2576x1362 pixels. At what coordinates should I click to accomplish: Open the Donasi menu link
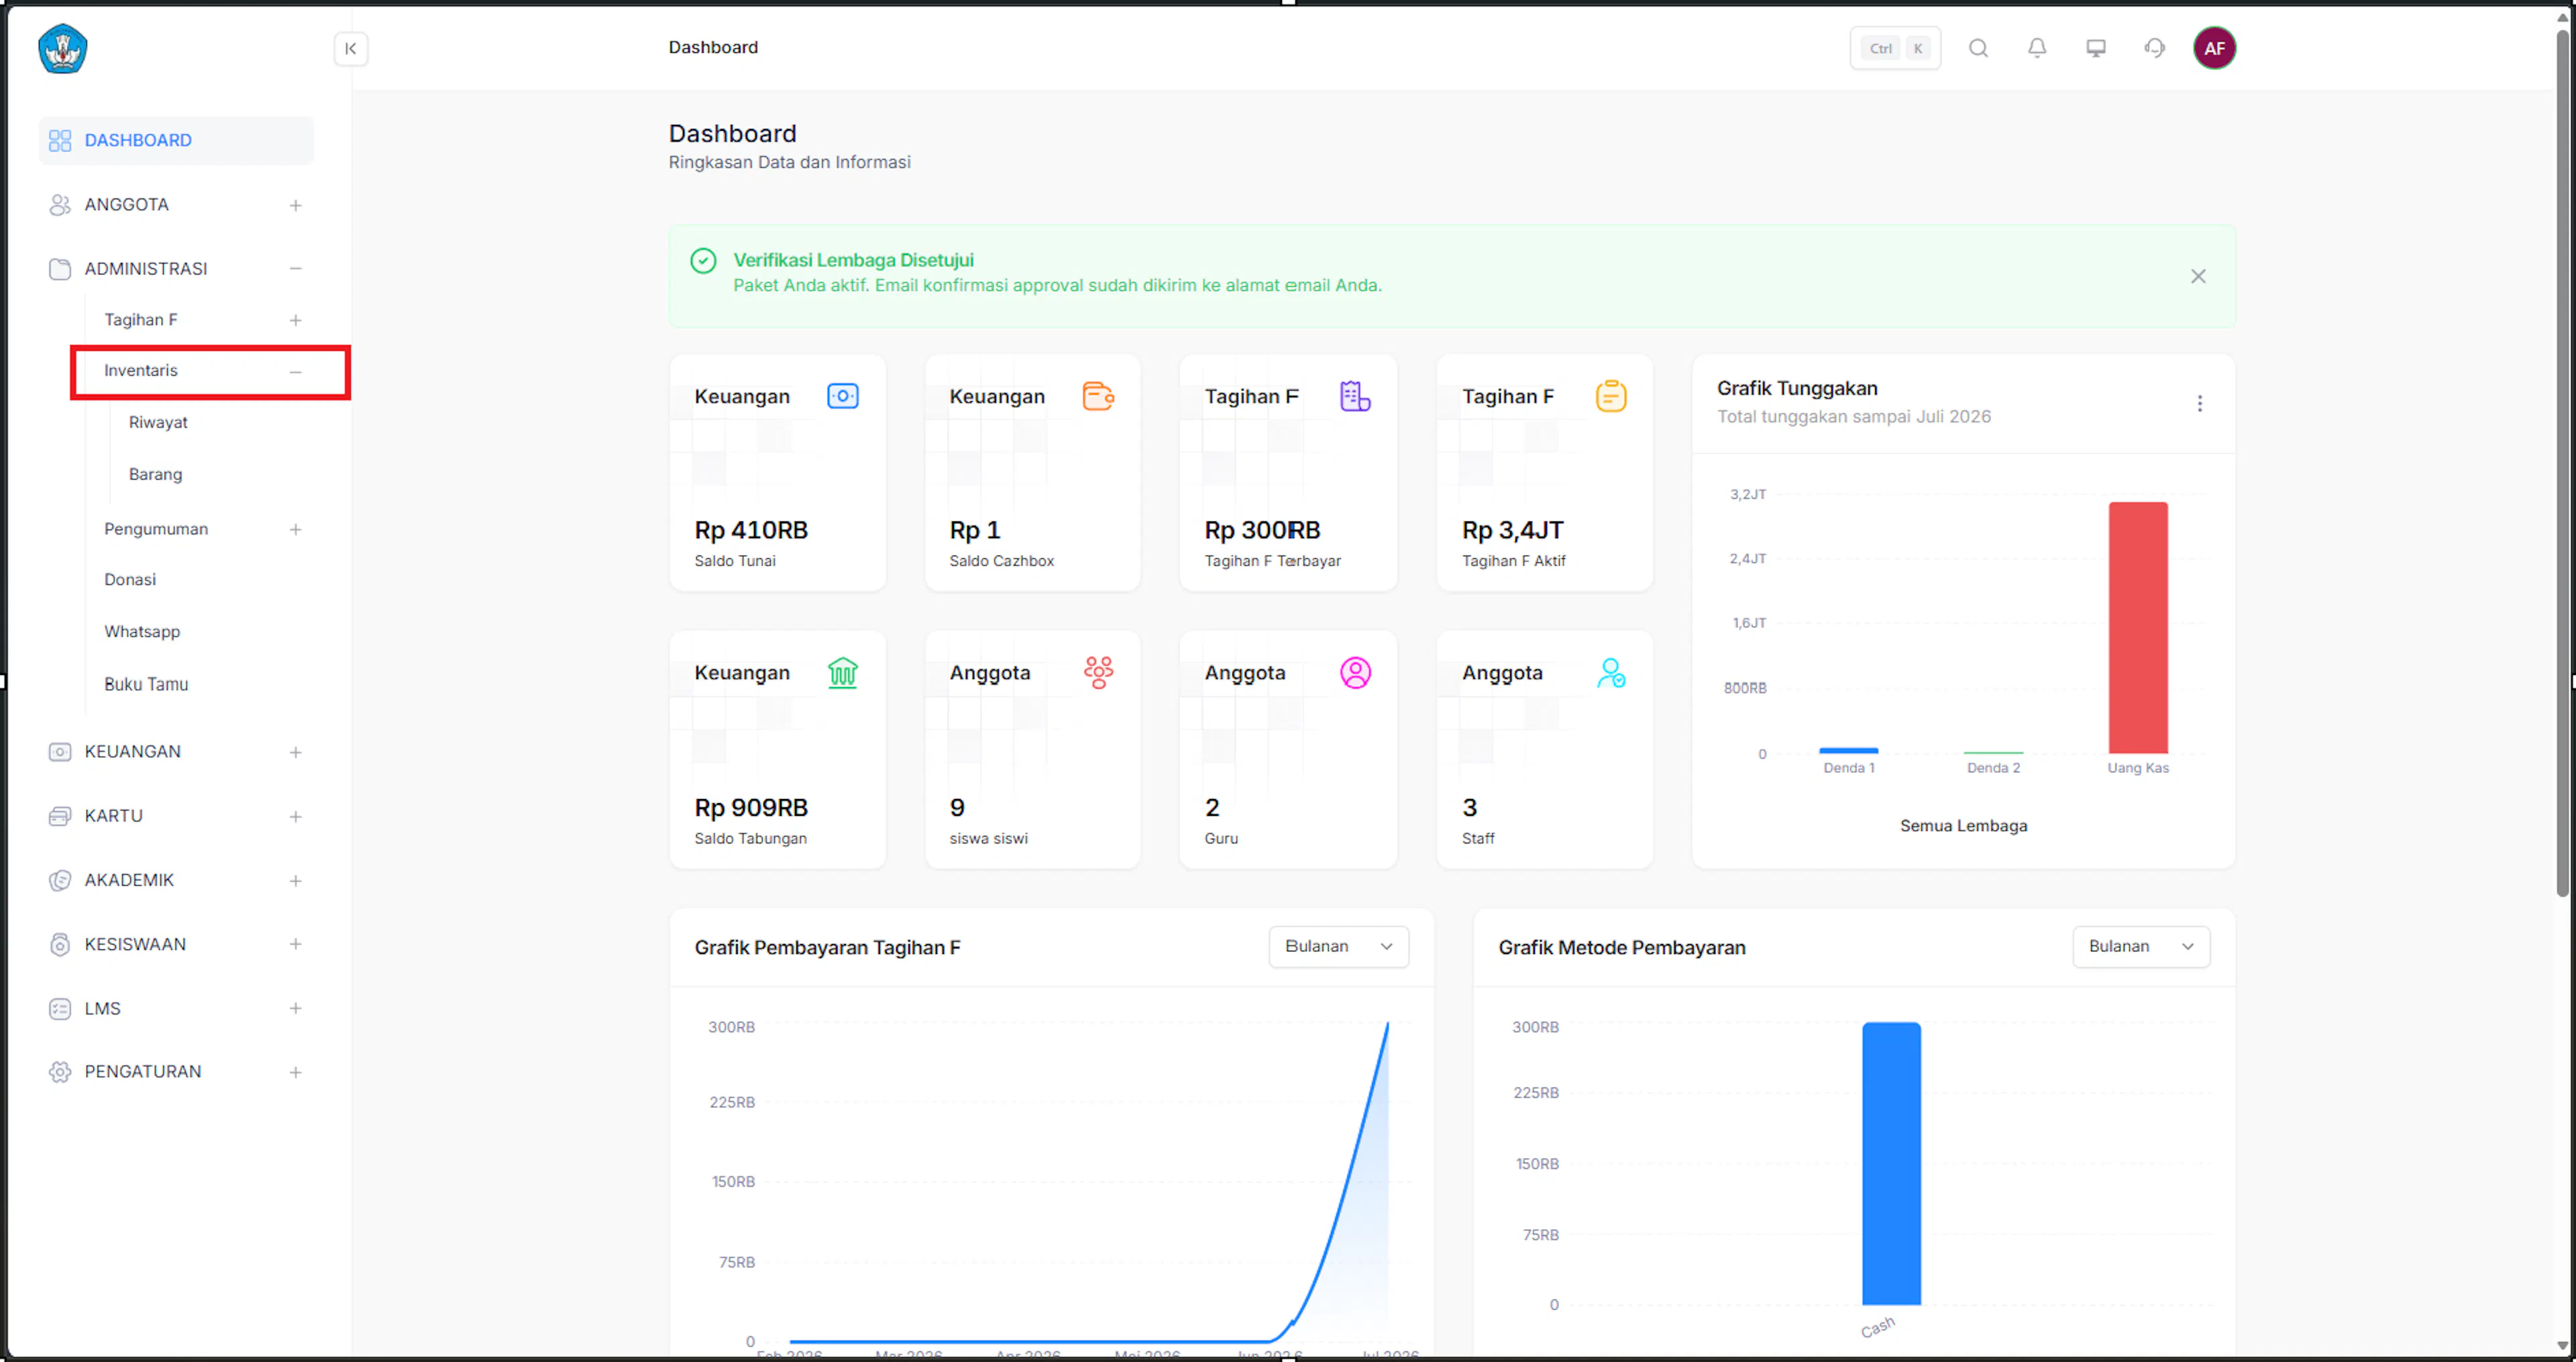coord(130,579)
